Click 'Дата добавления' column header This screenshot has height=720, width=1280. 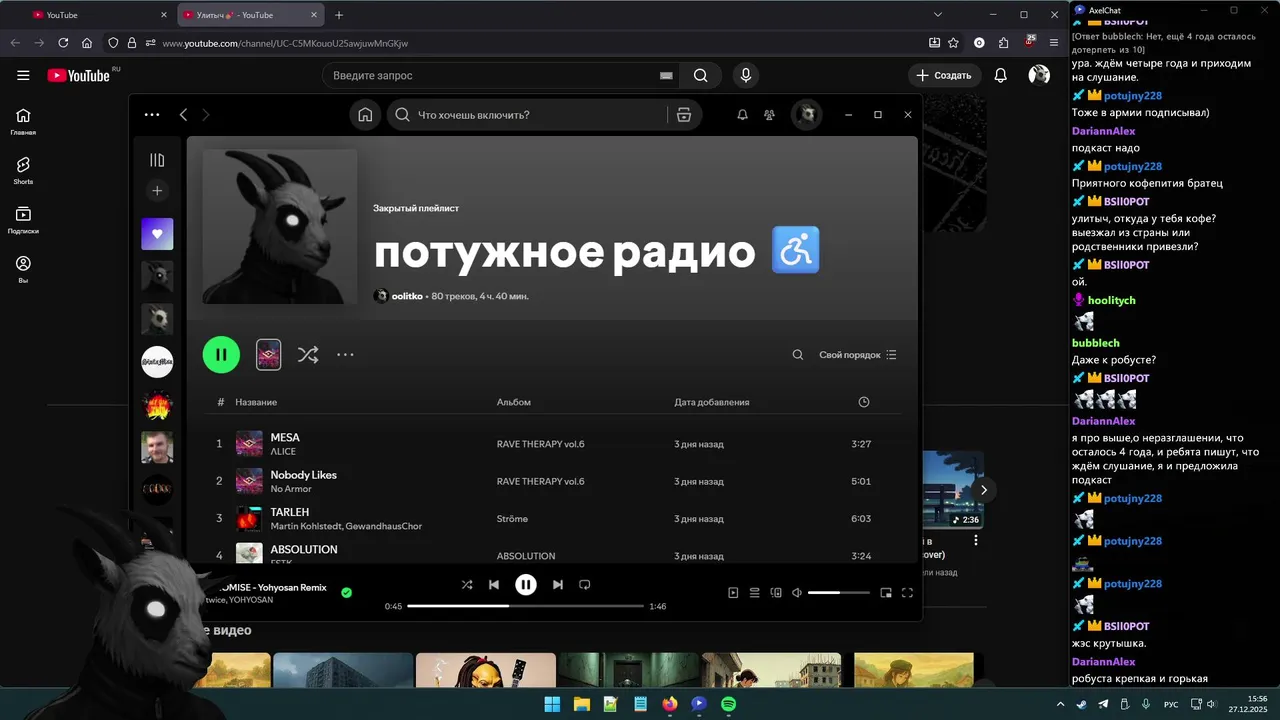(712, 402)
